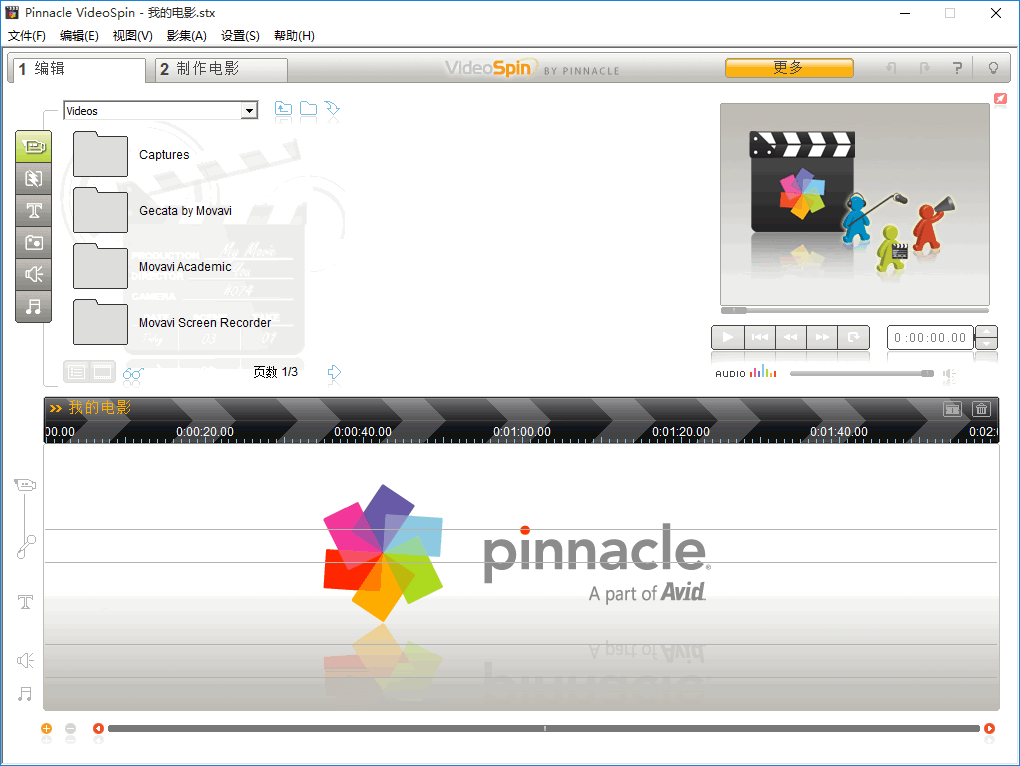Open help with question mark icon
Viewport: 1020px width, 766px height.
(957, 68)
